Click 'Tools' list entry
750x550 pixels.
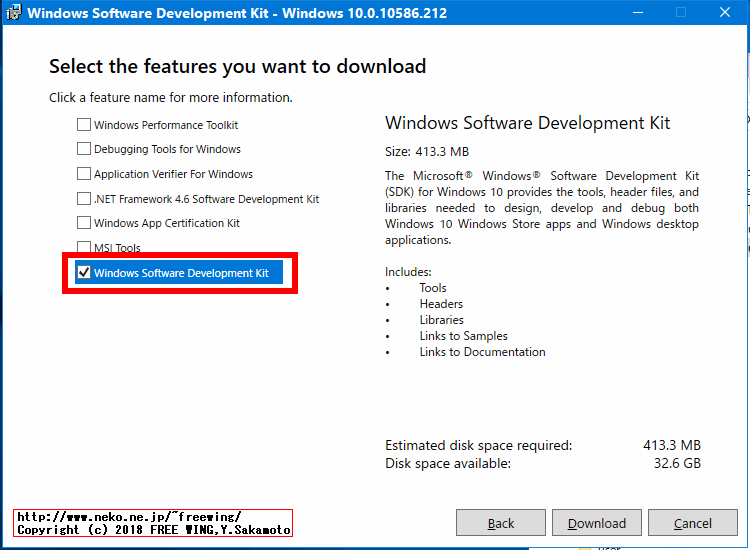tap(433, 288)
